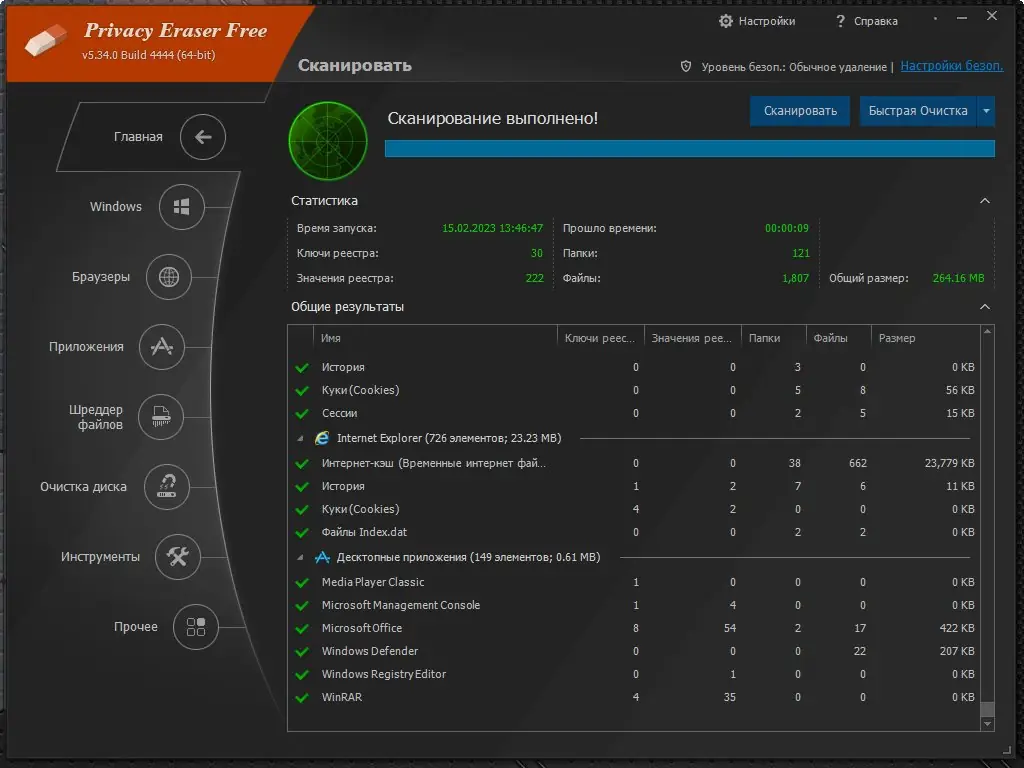Click the 264.16 MB total size value
The image size is (1024, 768).
click(x=958, y=278)
